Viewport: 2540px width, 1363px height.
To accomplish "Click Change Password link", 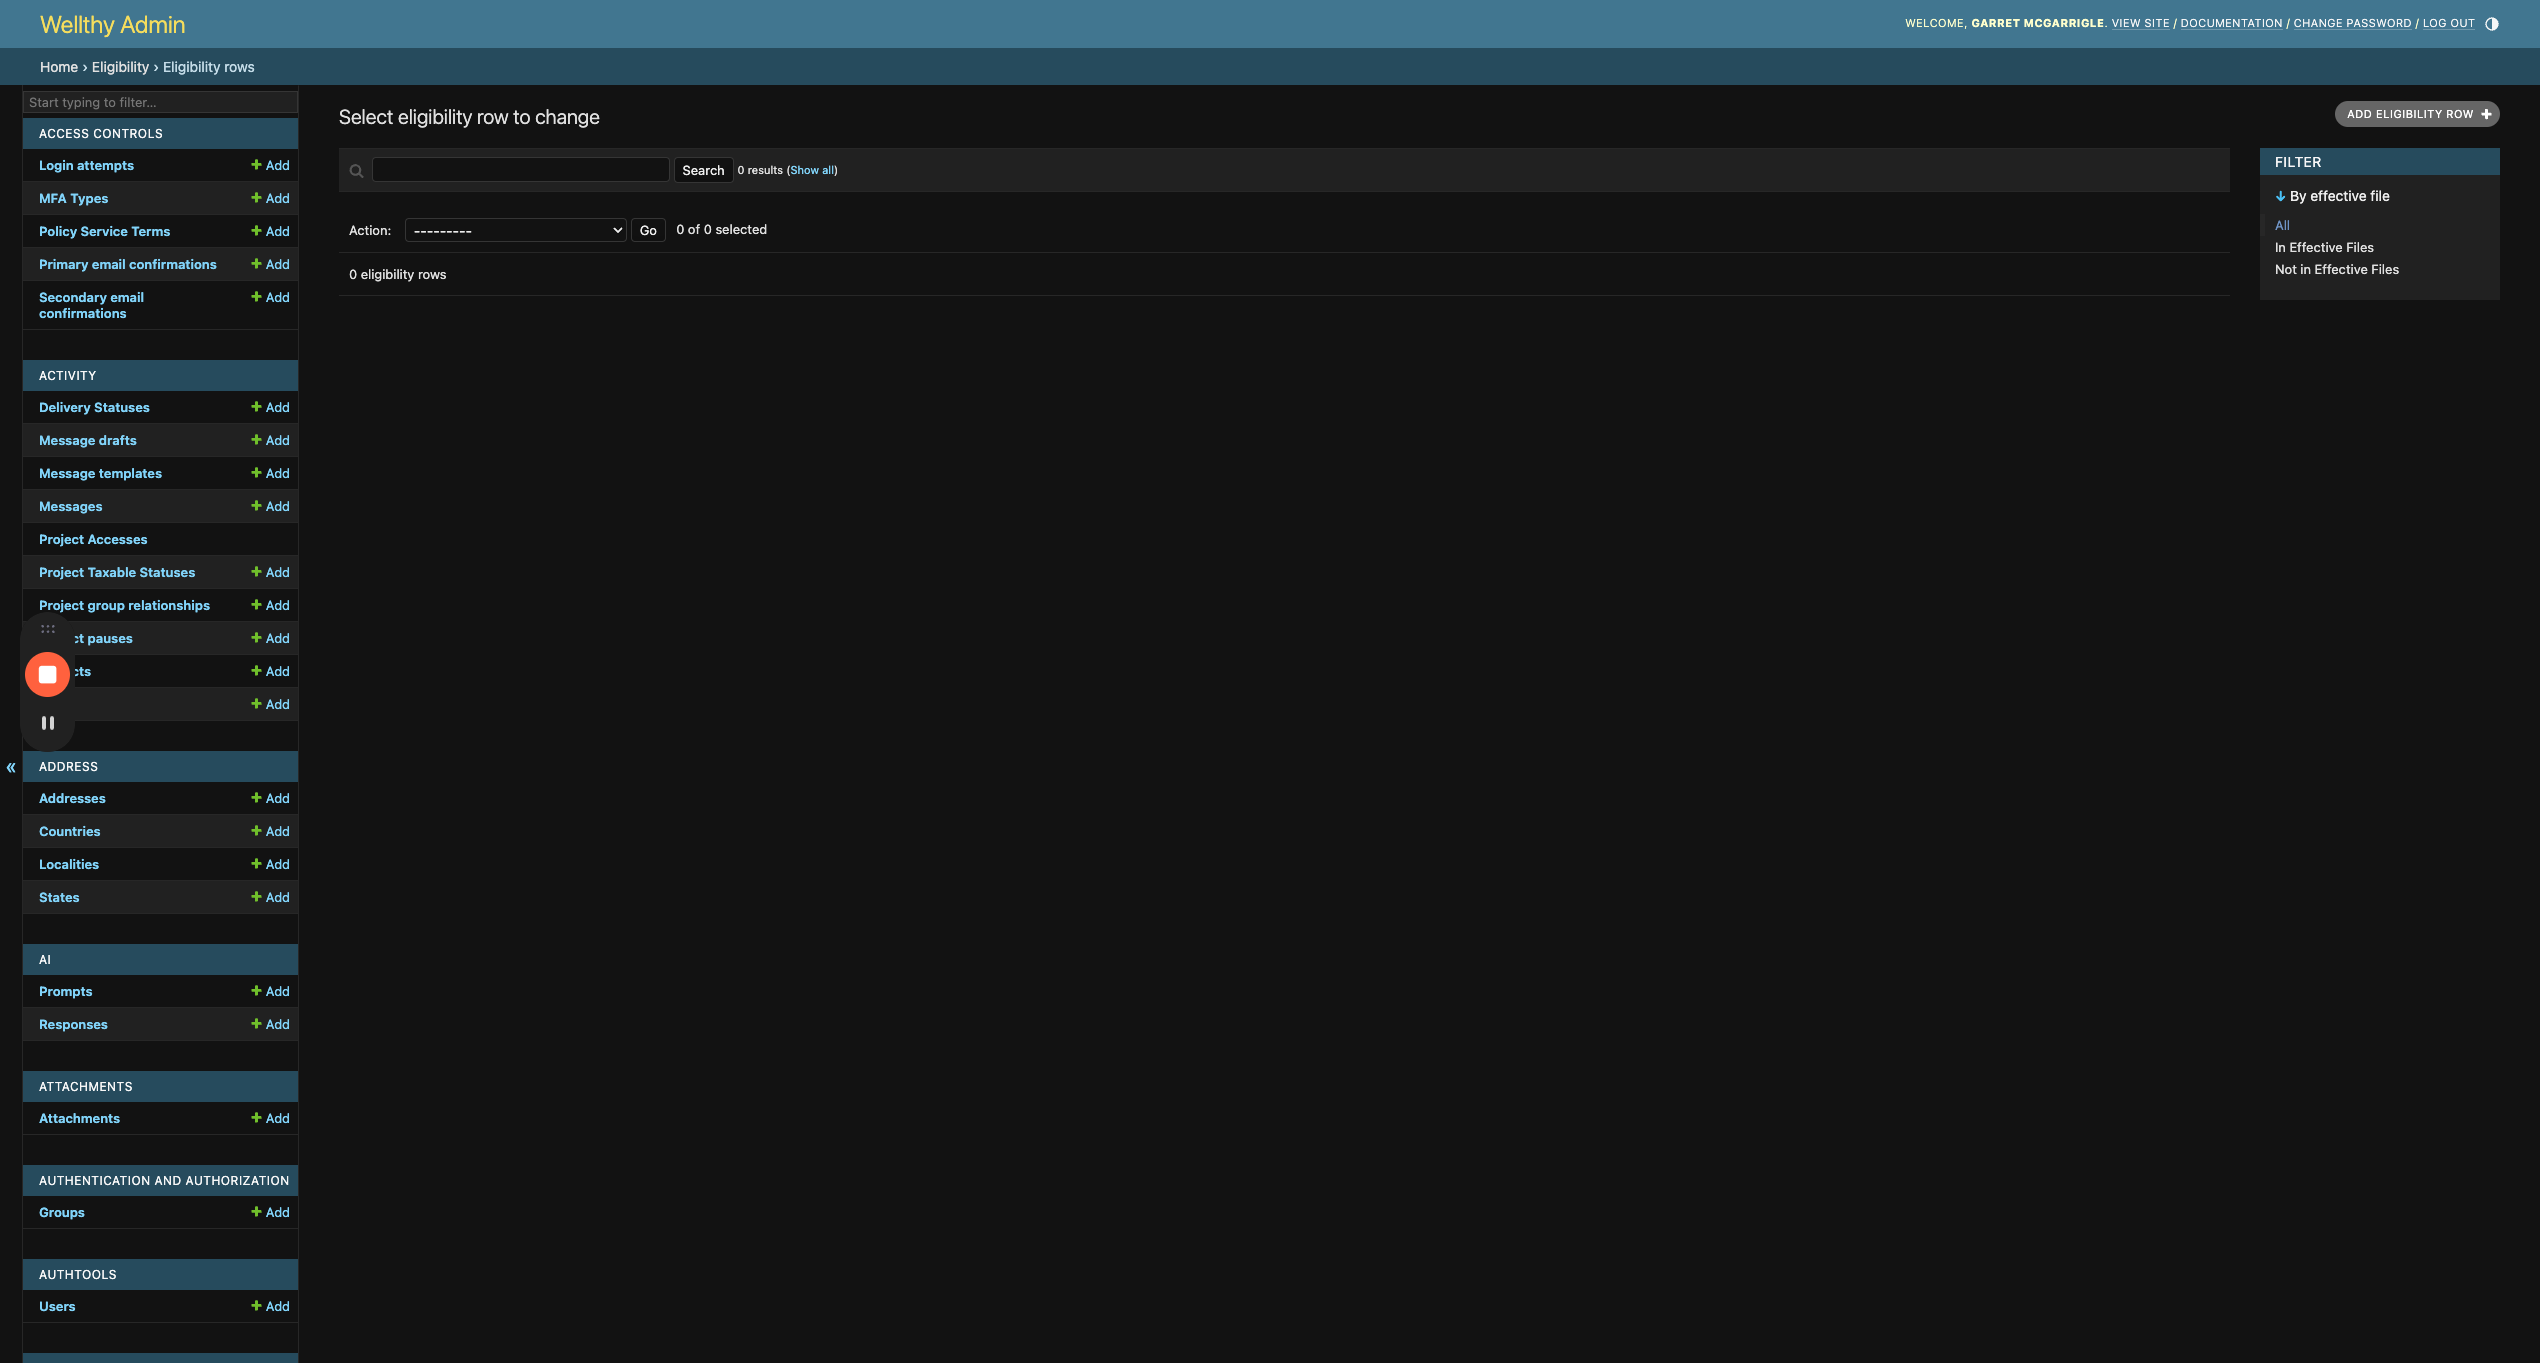I will (2352, 23).
